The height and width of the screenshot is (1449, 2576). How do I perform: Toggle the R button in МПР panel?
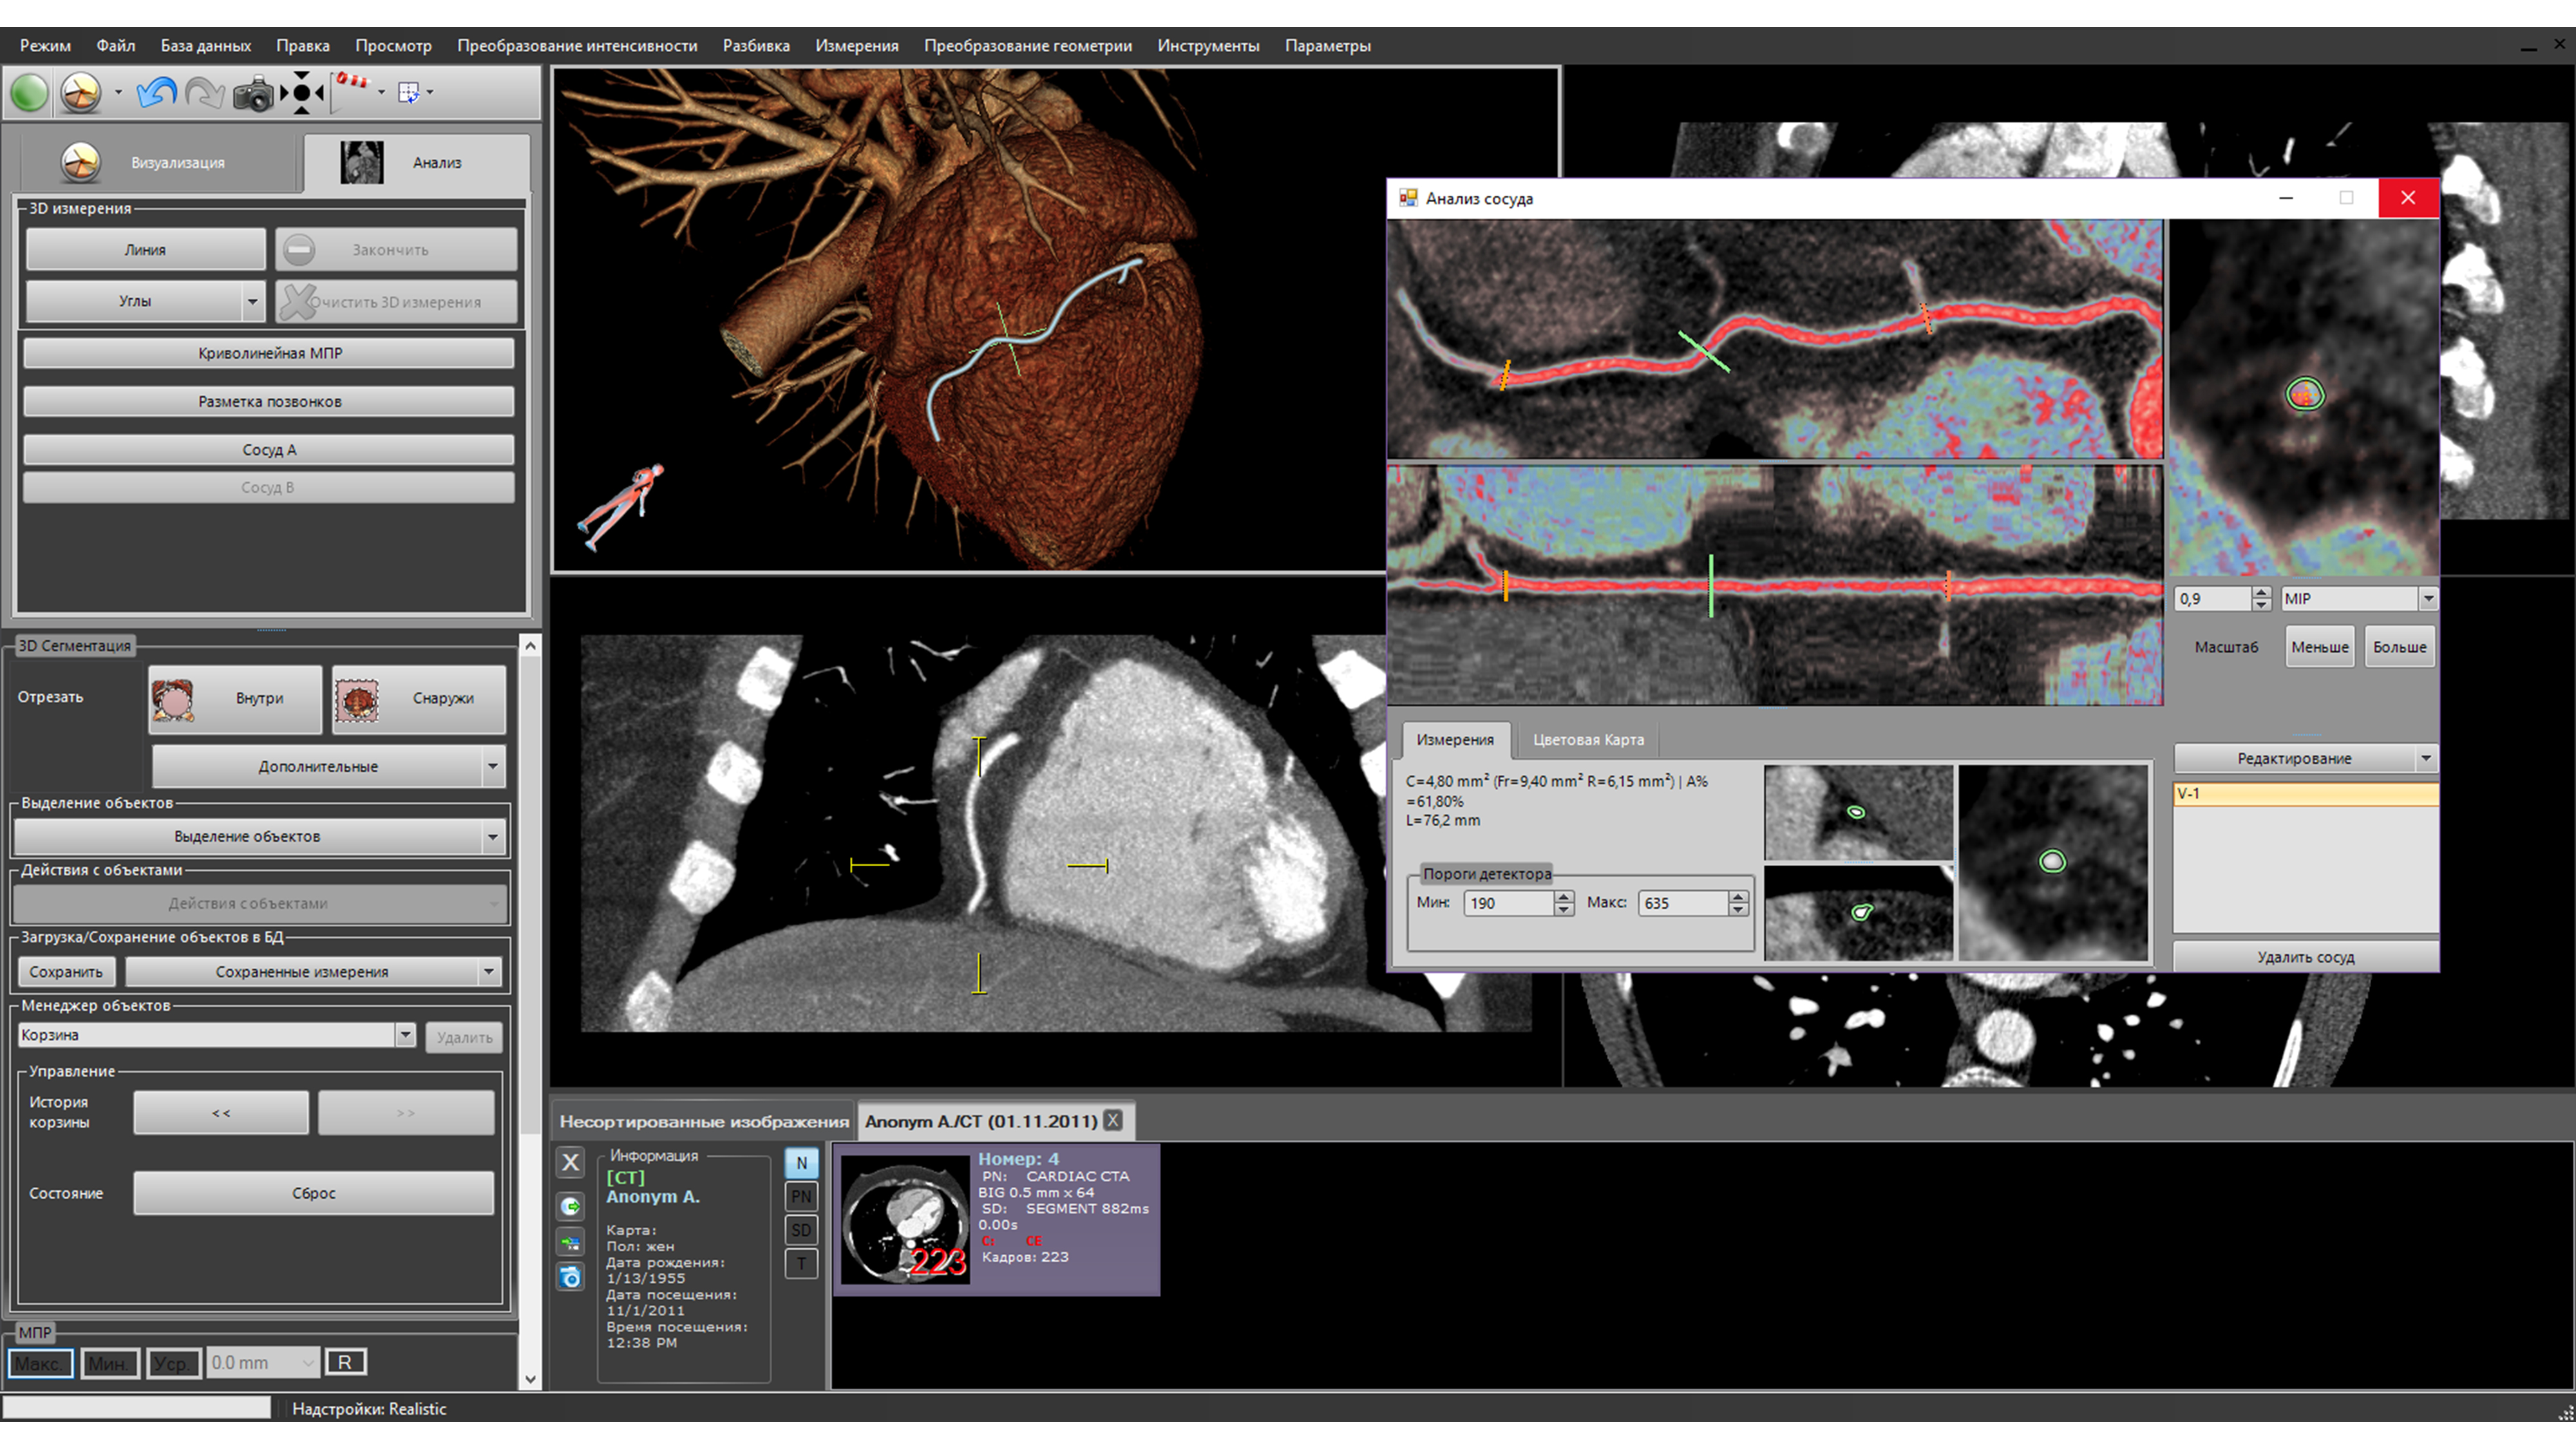coord(345,1362)
